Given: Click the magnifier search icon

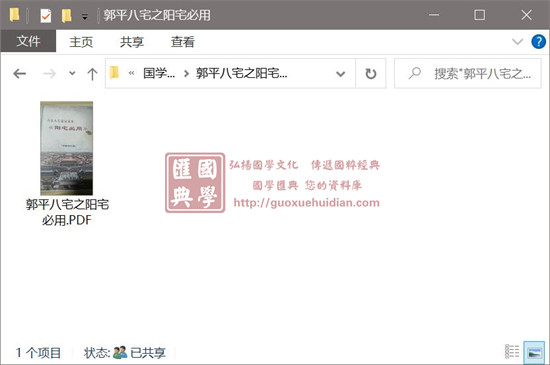Looking at the screenshot, I should click(415, 73).
